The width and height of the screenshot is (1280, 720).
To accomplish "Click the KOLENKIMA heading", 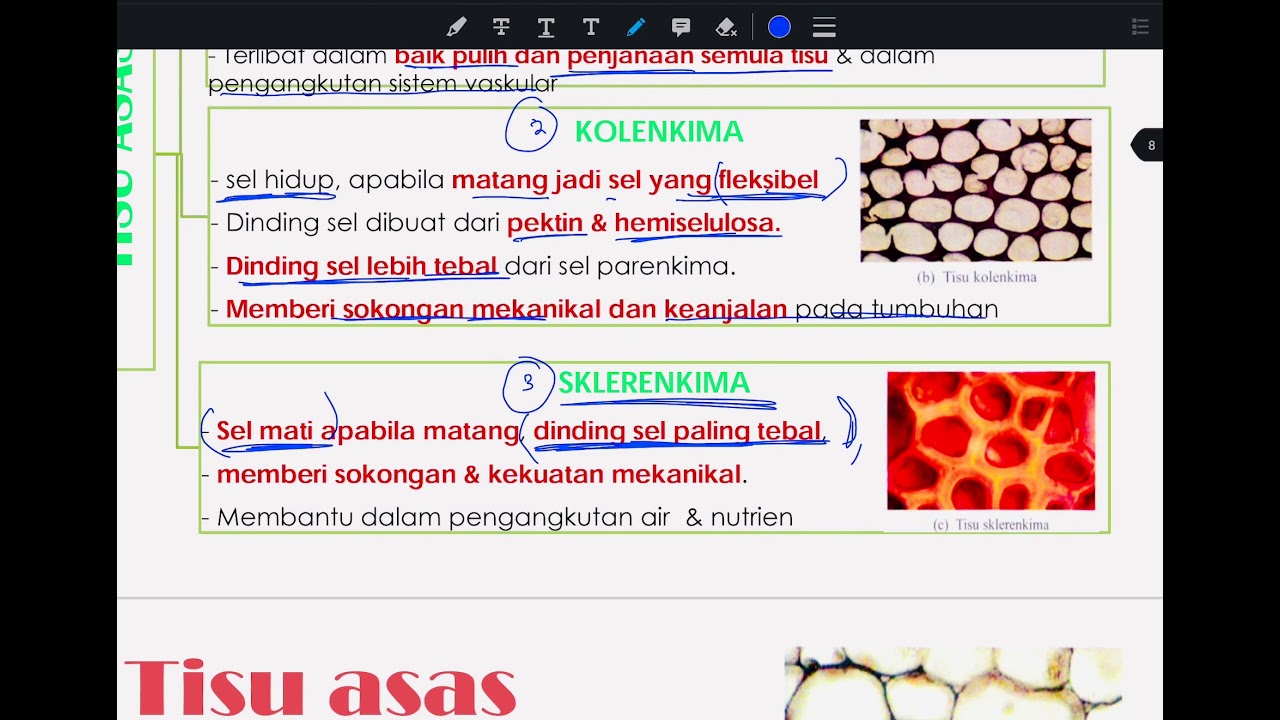I will click(659, 132).
